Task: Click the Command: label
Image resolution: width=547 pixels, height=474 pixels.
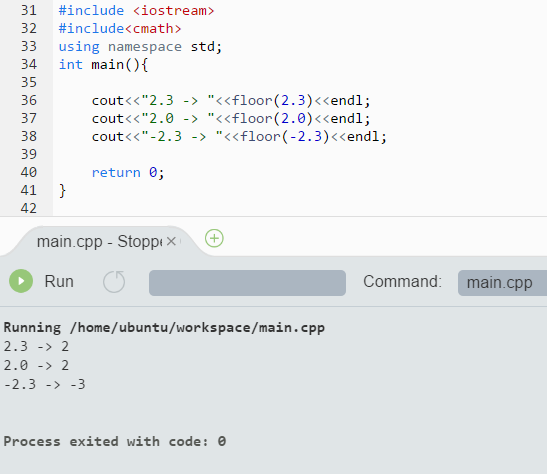Action: (x=402, y=281)
